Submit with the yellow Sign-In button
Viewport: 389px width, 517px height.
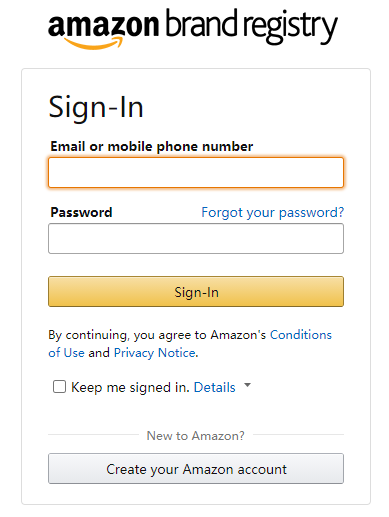coord(196,292)
